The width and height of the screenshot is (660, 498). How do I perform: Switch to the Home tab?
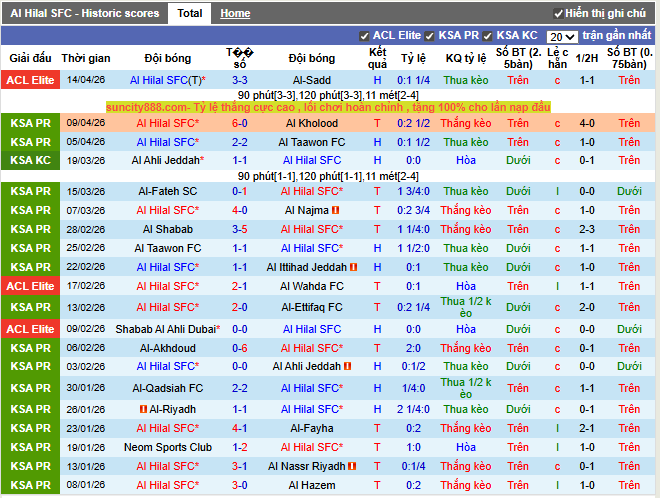235,14
